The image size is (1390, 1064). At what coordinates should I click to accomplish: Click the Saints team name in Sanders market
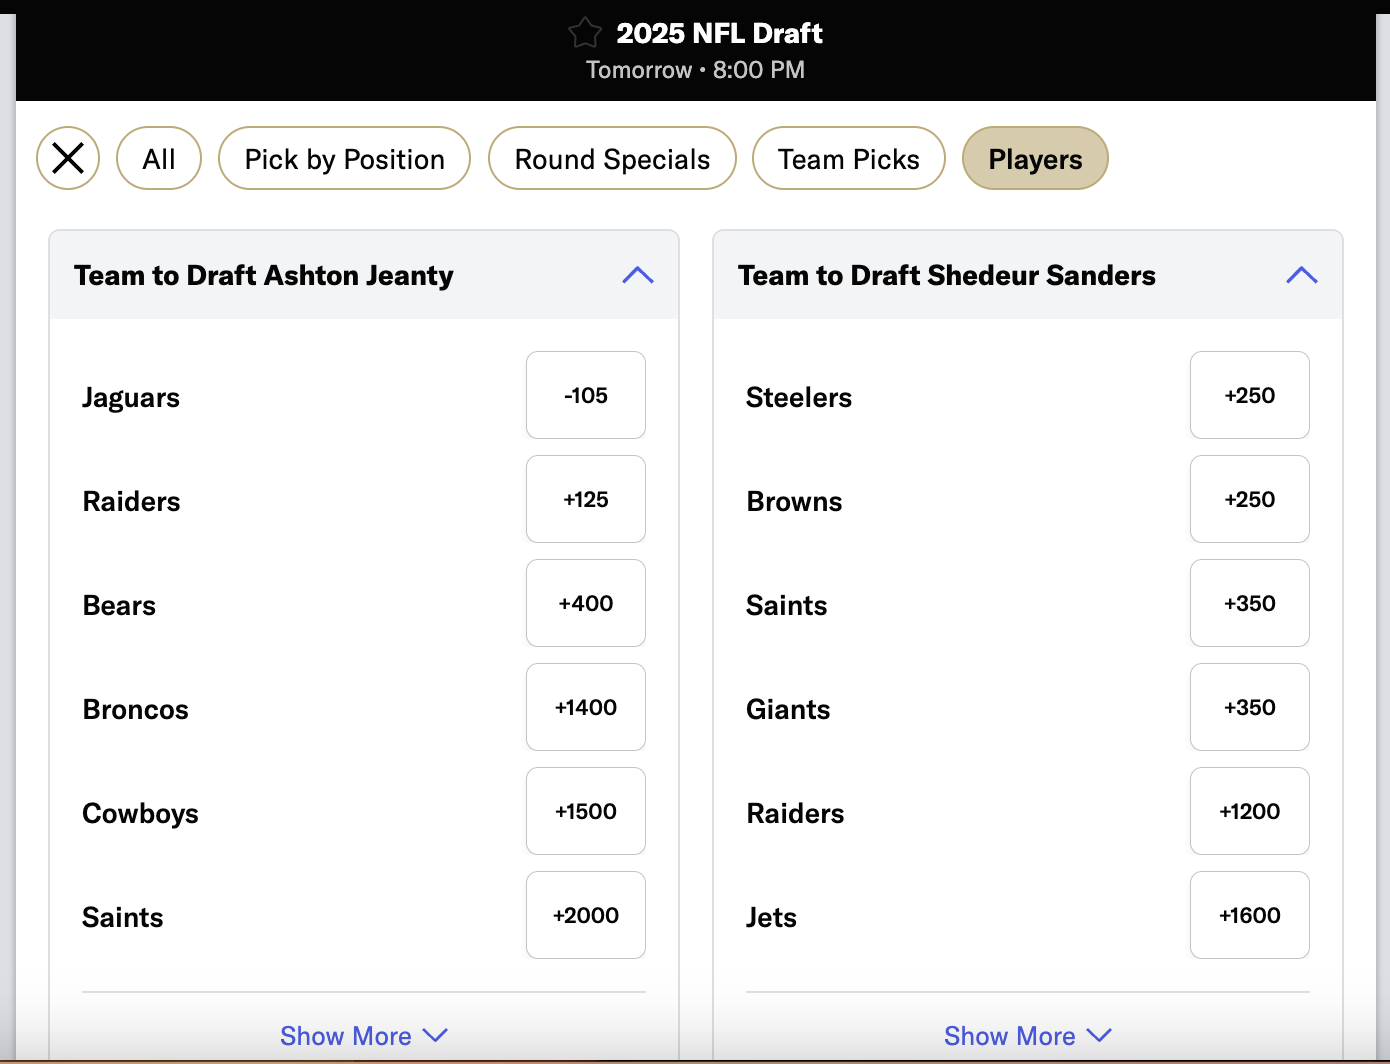click(x=786, y=605)
